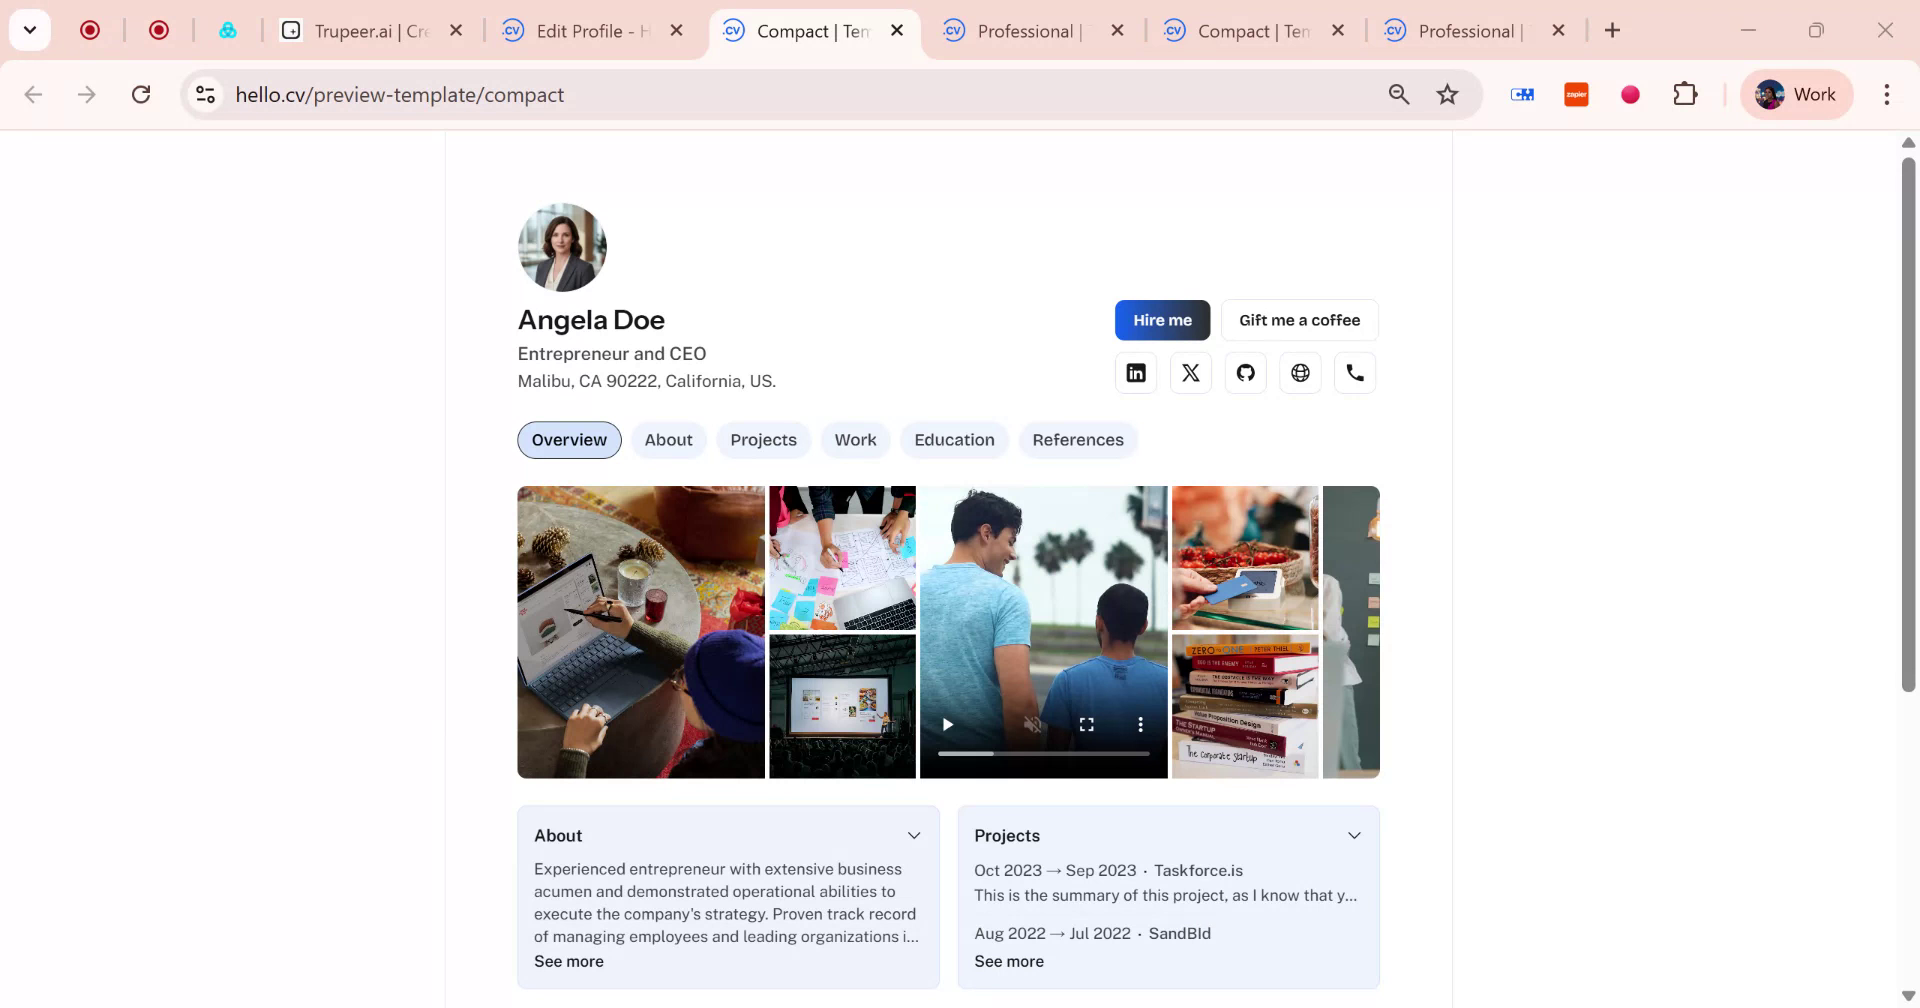
Task: Open the tab search dropdown arrow
Action: [29, 29]
